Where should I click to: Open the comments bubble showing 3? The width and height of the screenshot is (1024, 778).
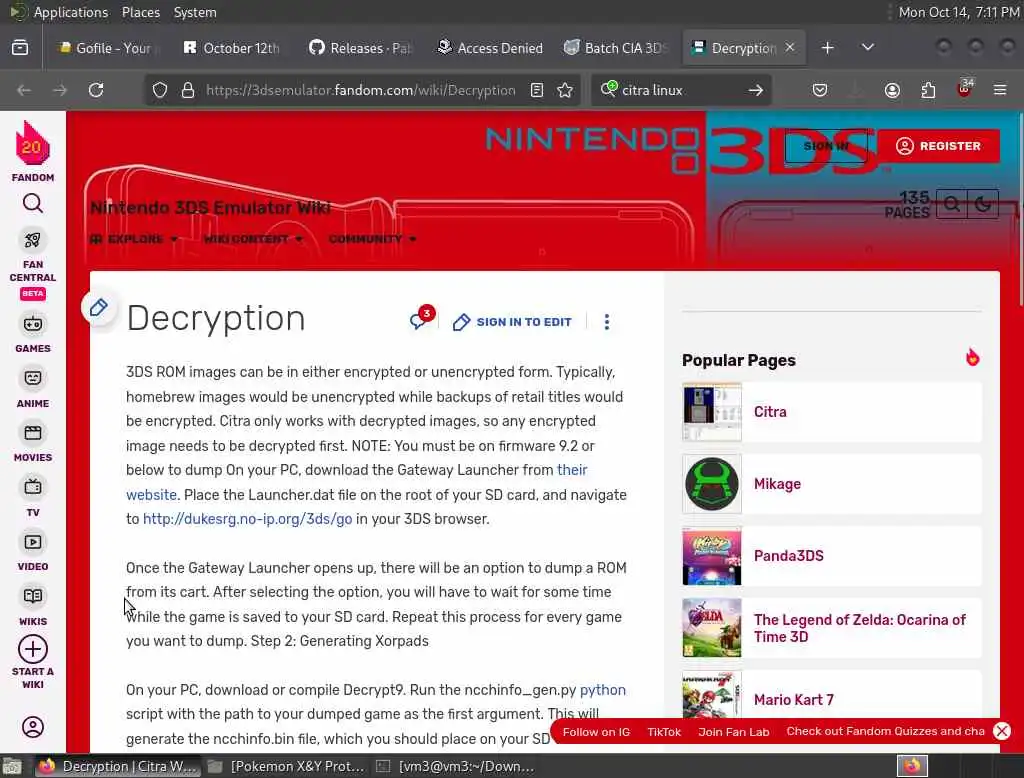tap(421, 318)
